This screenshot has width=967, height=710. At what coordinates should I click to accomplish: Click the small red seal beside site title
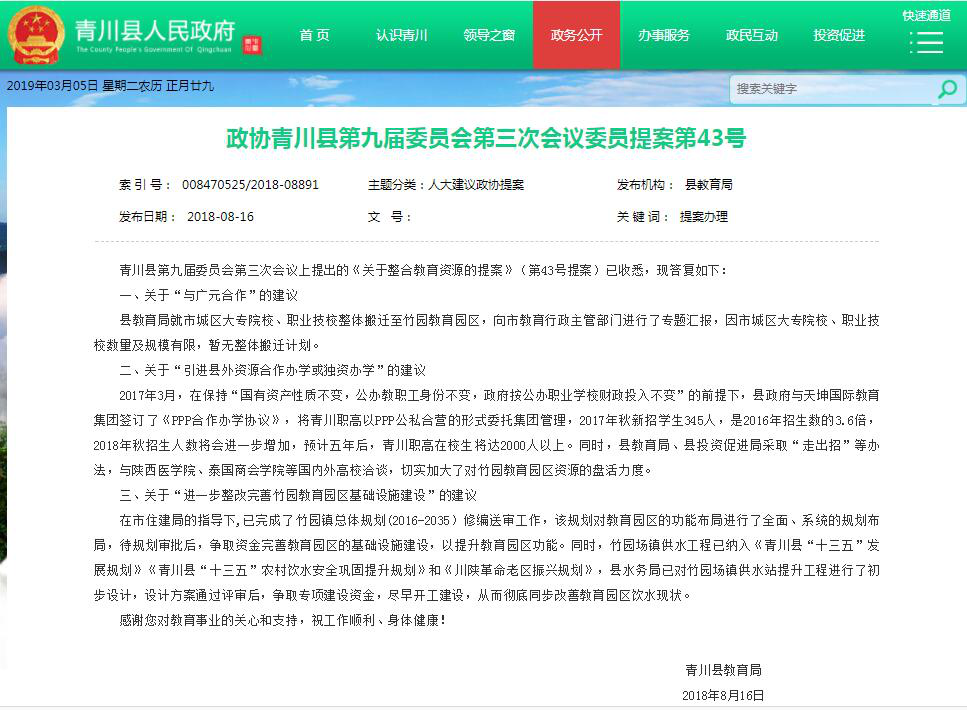(x=251, y=44)
